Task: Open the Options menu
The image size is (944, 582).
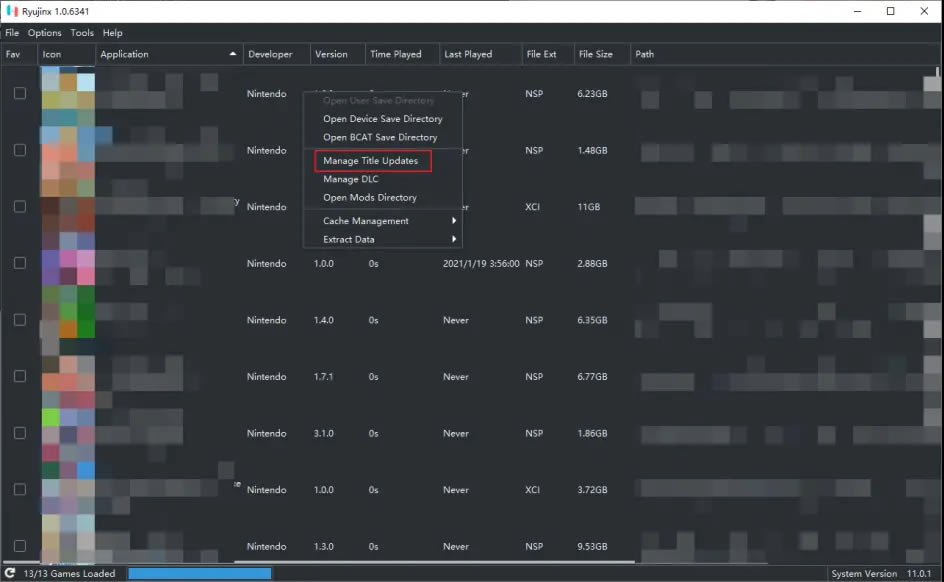Action: pyautogui.click(x=44, y=33)
